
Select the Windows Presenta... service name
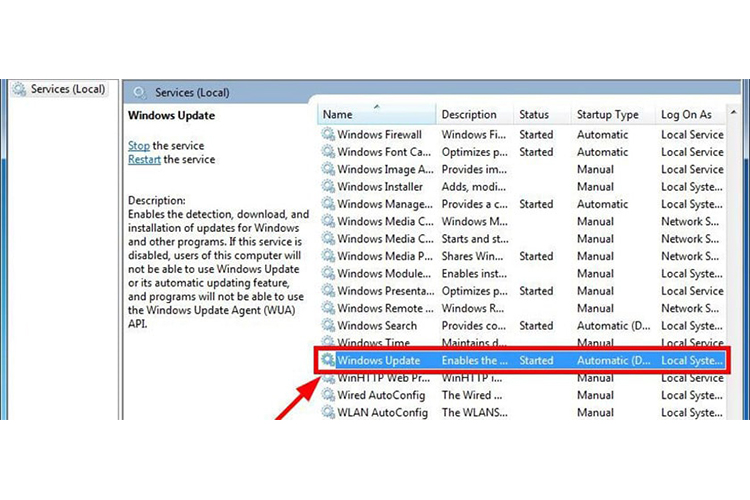pyautogui.click(x=386, y=291)
